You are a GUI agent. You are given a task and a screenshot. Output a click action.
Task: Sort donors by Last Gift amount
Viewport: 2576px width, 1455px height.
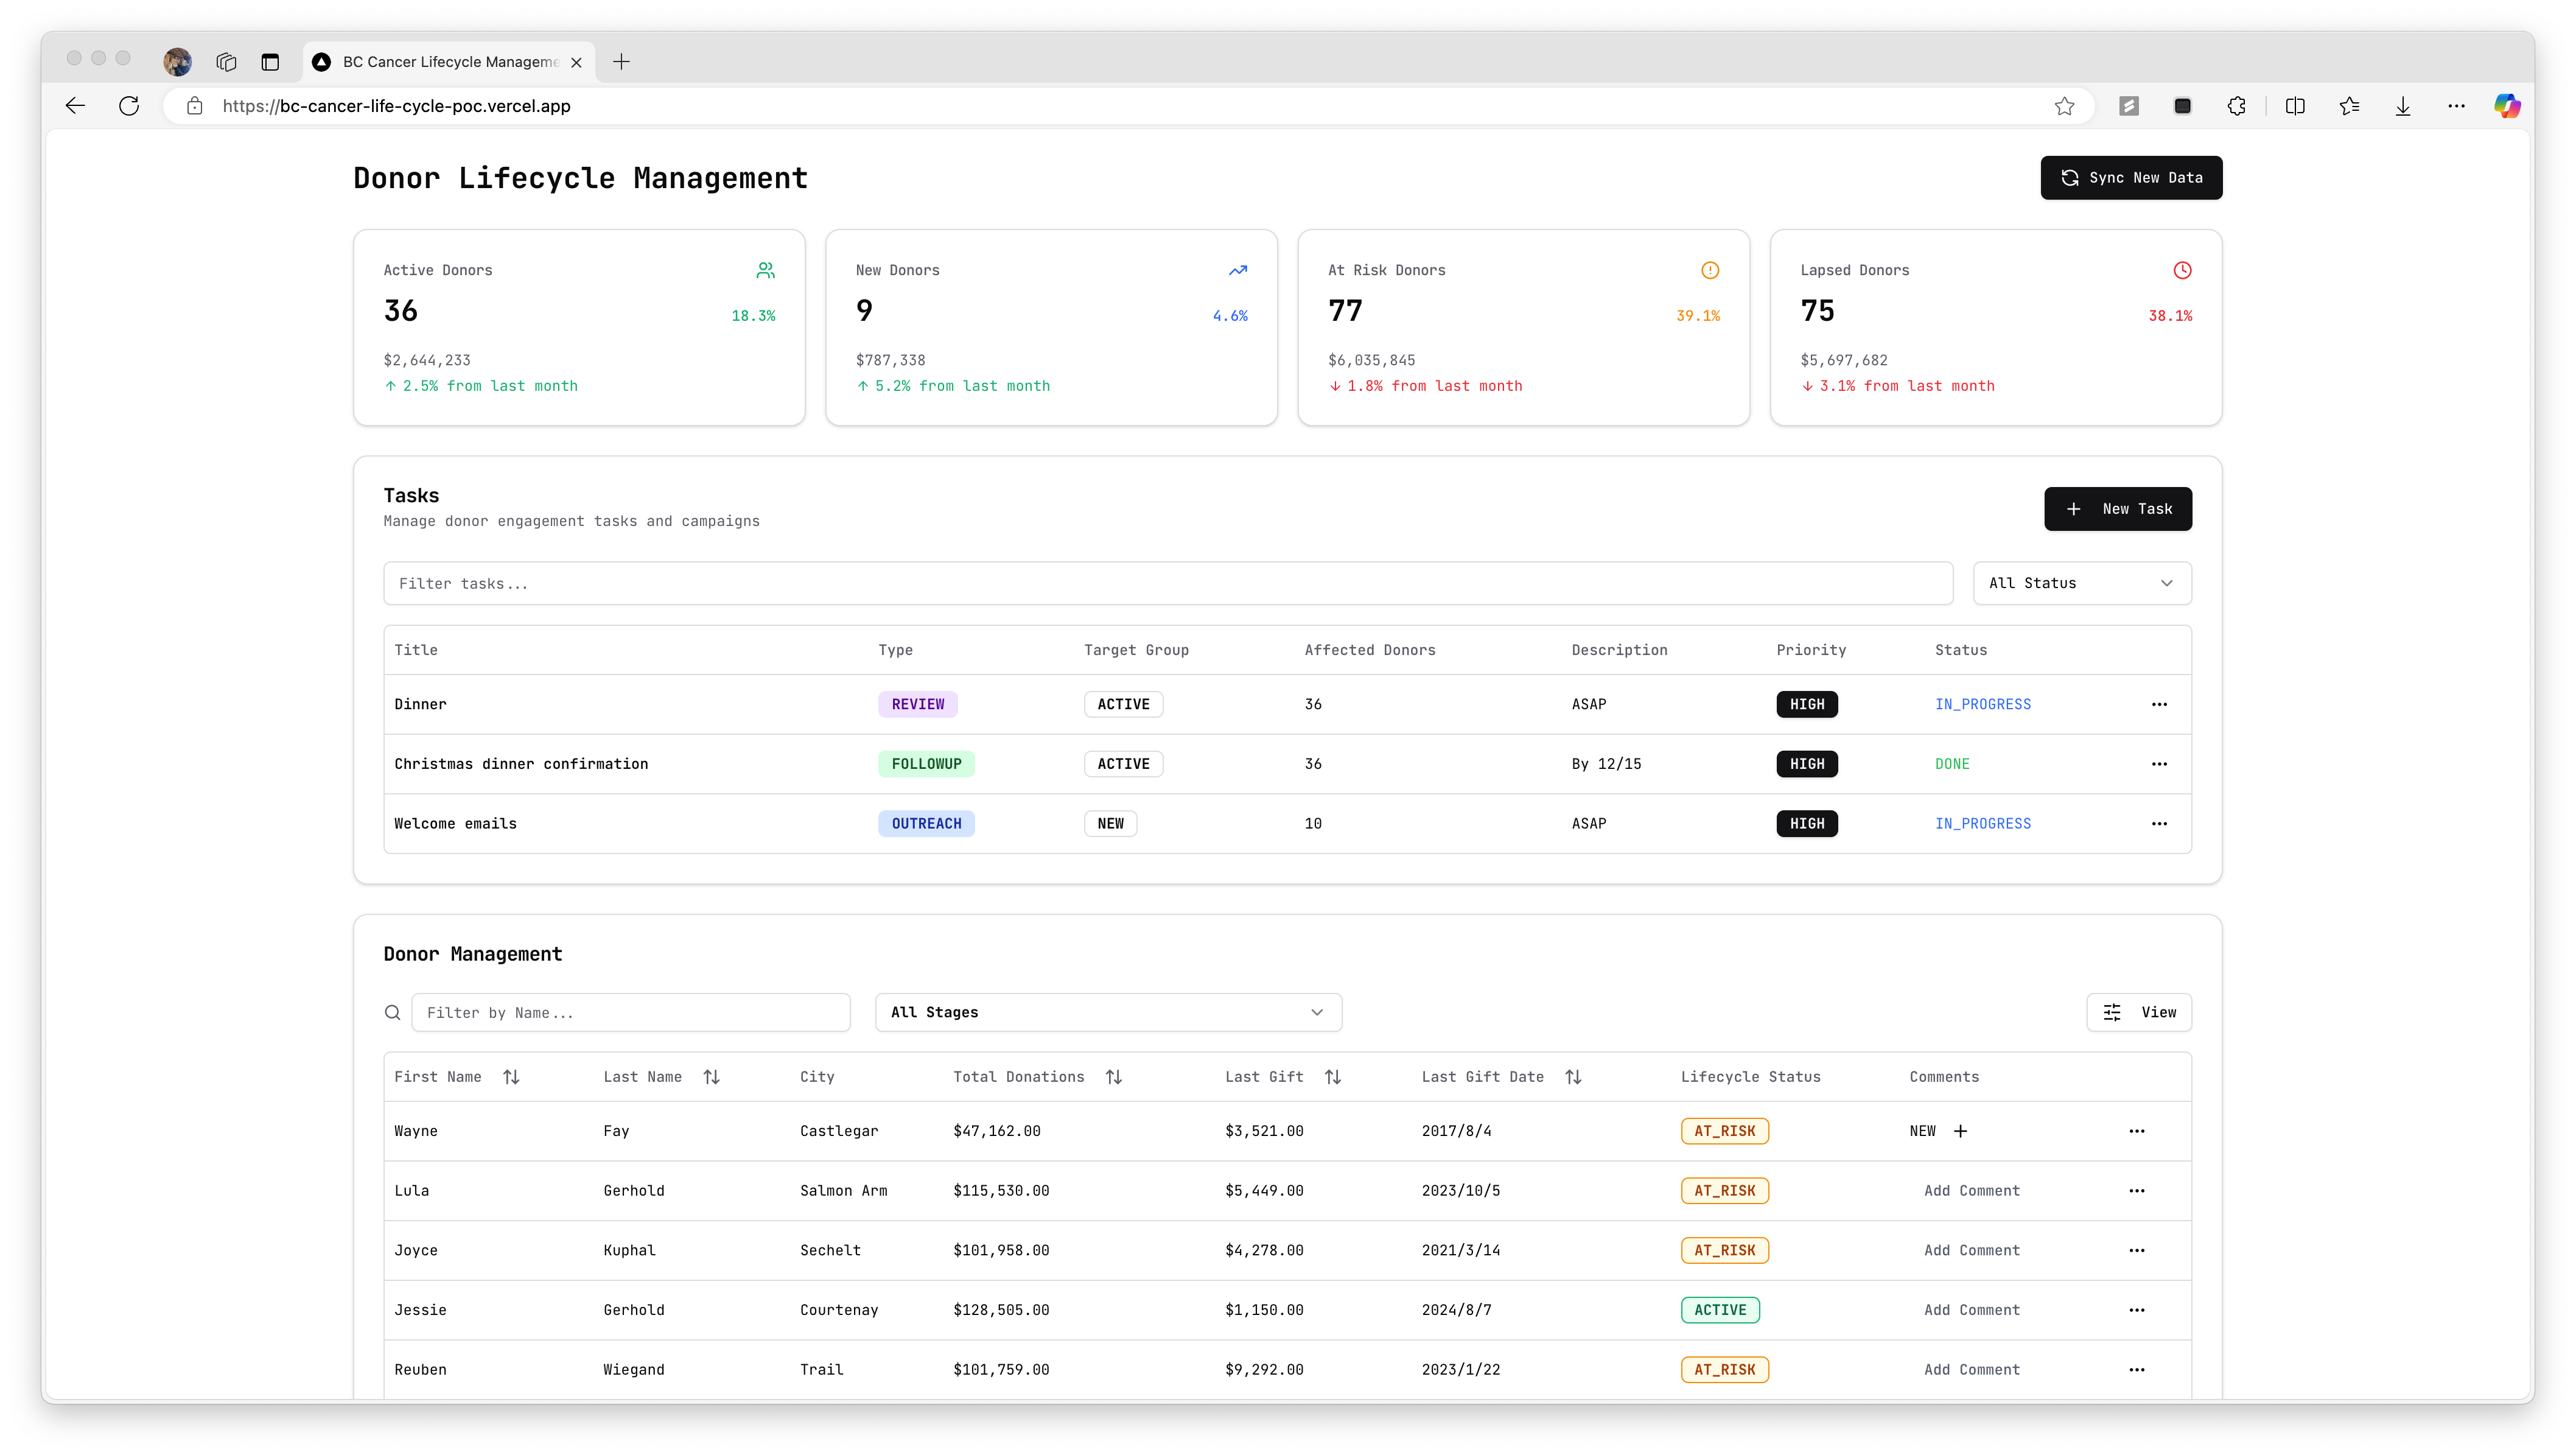tap(1333, 1077)
